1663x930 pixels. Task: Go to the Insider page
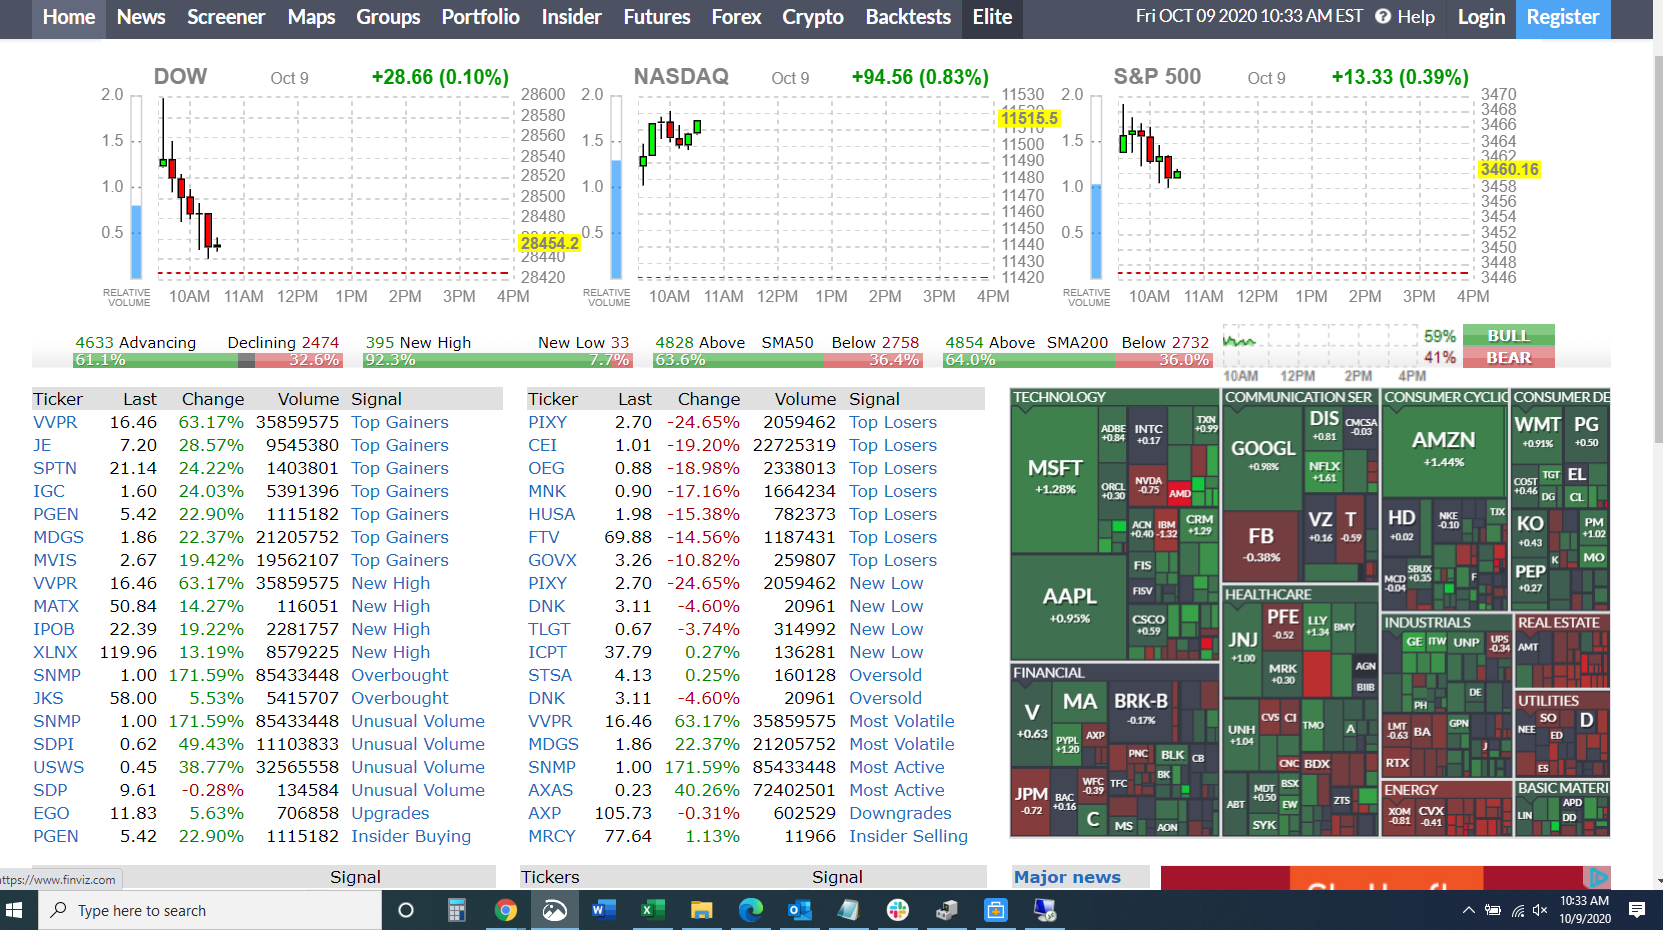(571, 17)
